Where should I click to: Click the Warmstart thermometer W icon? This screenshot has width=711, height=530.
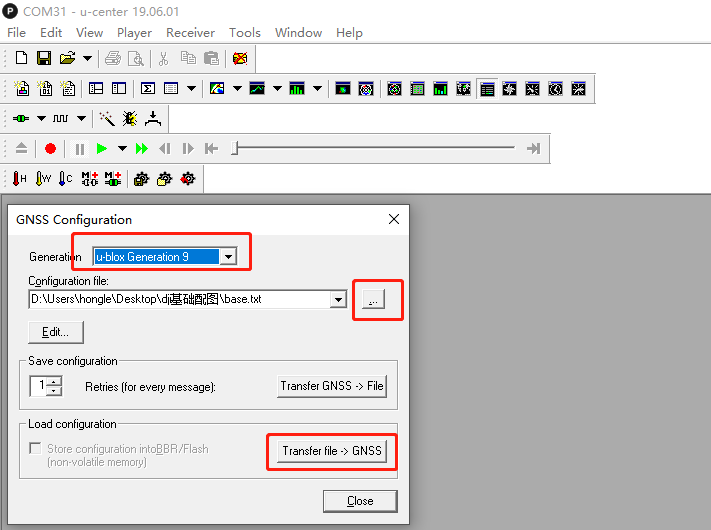click(x=43, y=179)
